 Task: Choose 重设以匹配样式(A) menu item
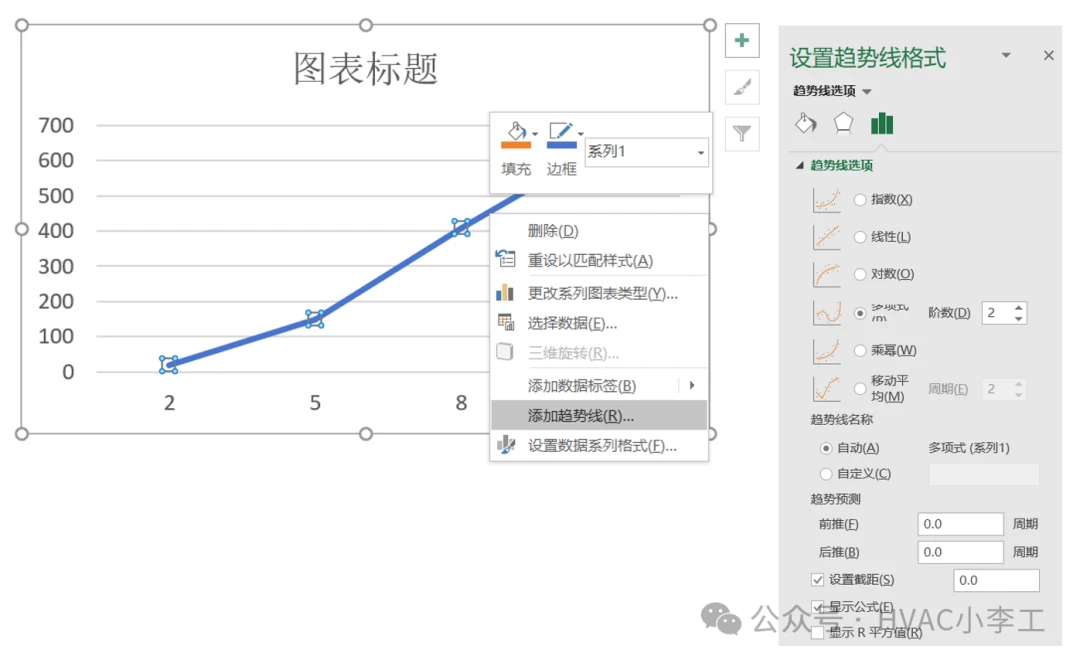click(x=599, y=260)
